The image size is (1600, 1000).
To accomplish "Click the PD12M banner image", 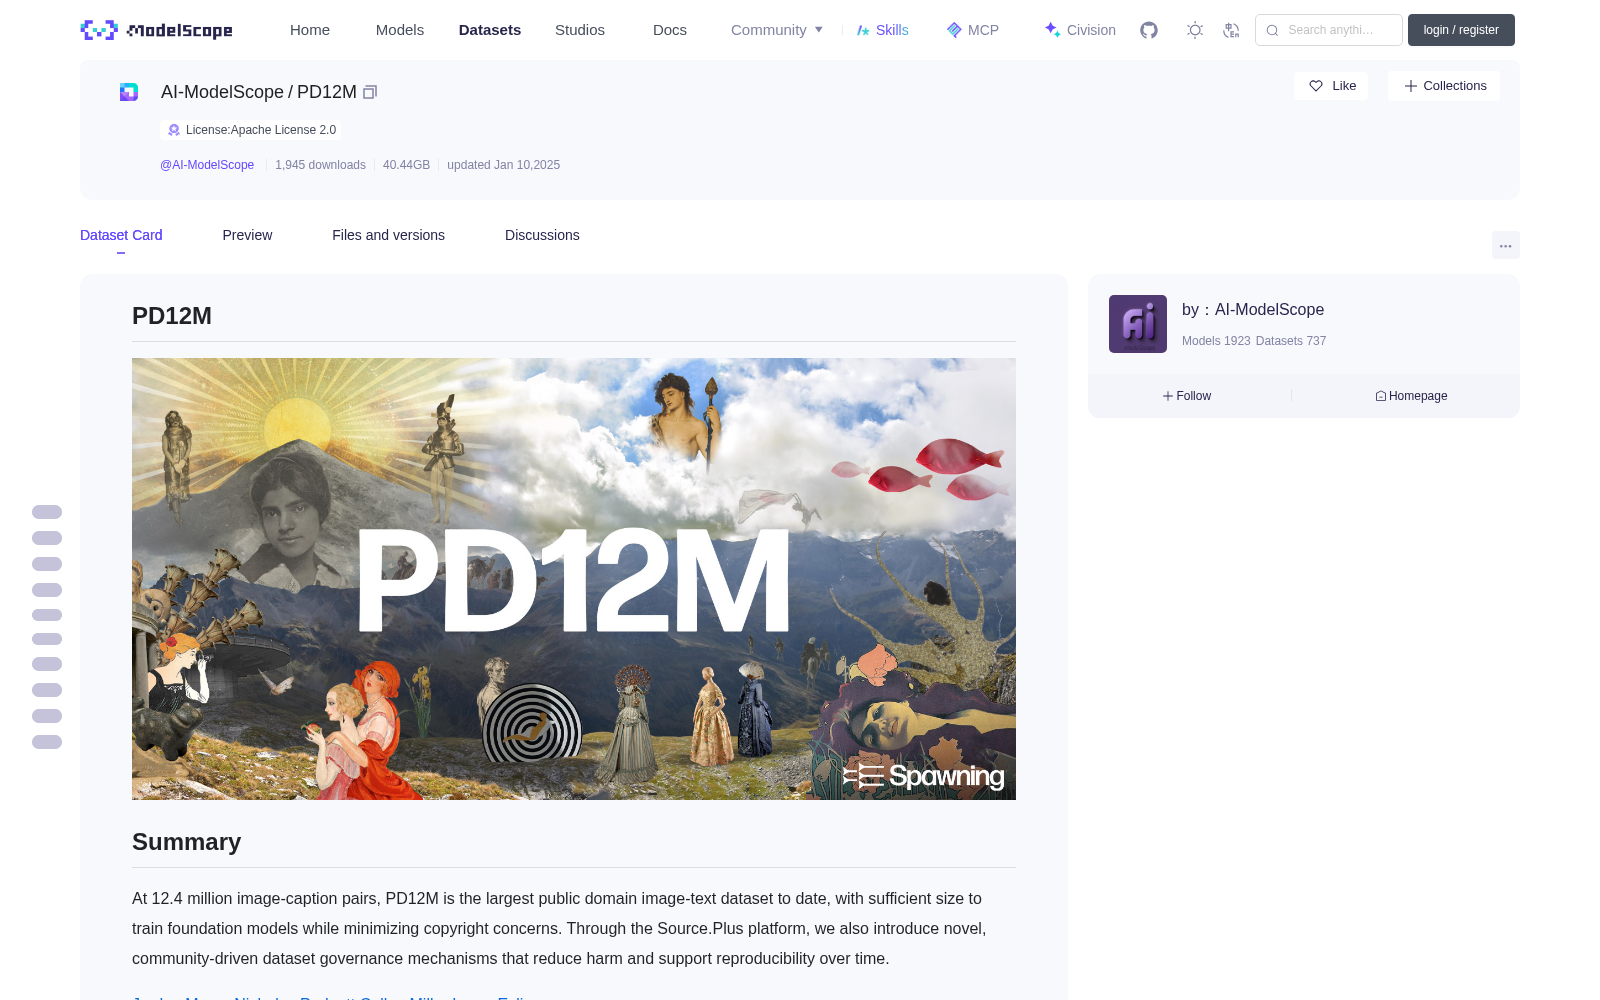I will click(574, 579).
